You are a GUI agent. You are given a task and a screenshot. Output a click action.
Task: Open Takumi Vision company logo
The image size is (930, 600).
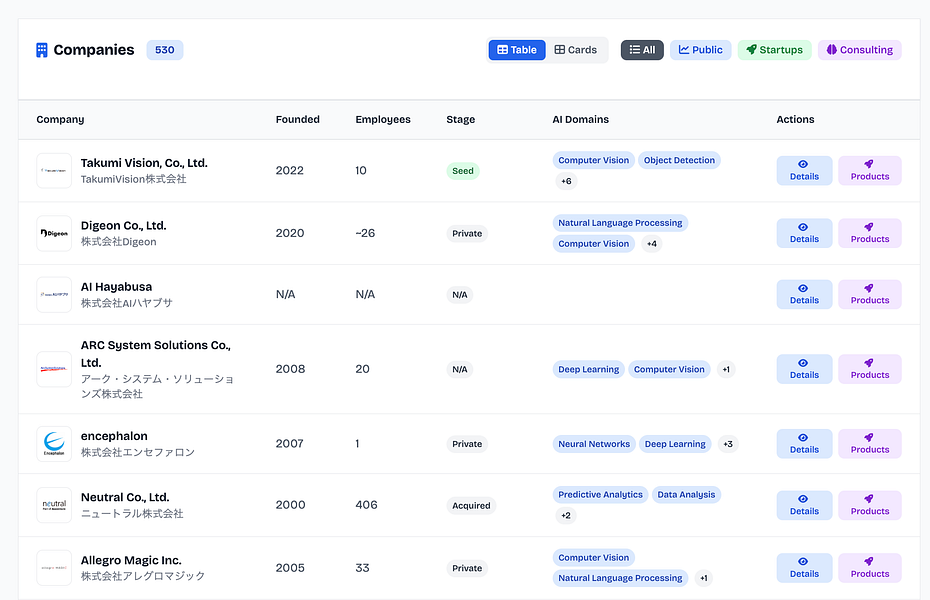click(54, 171)
